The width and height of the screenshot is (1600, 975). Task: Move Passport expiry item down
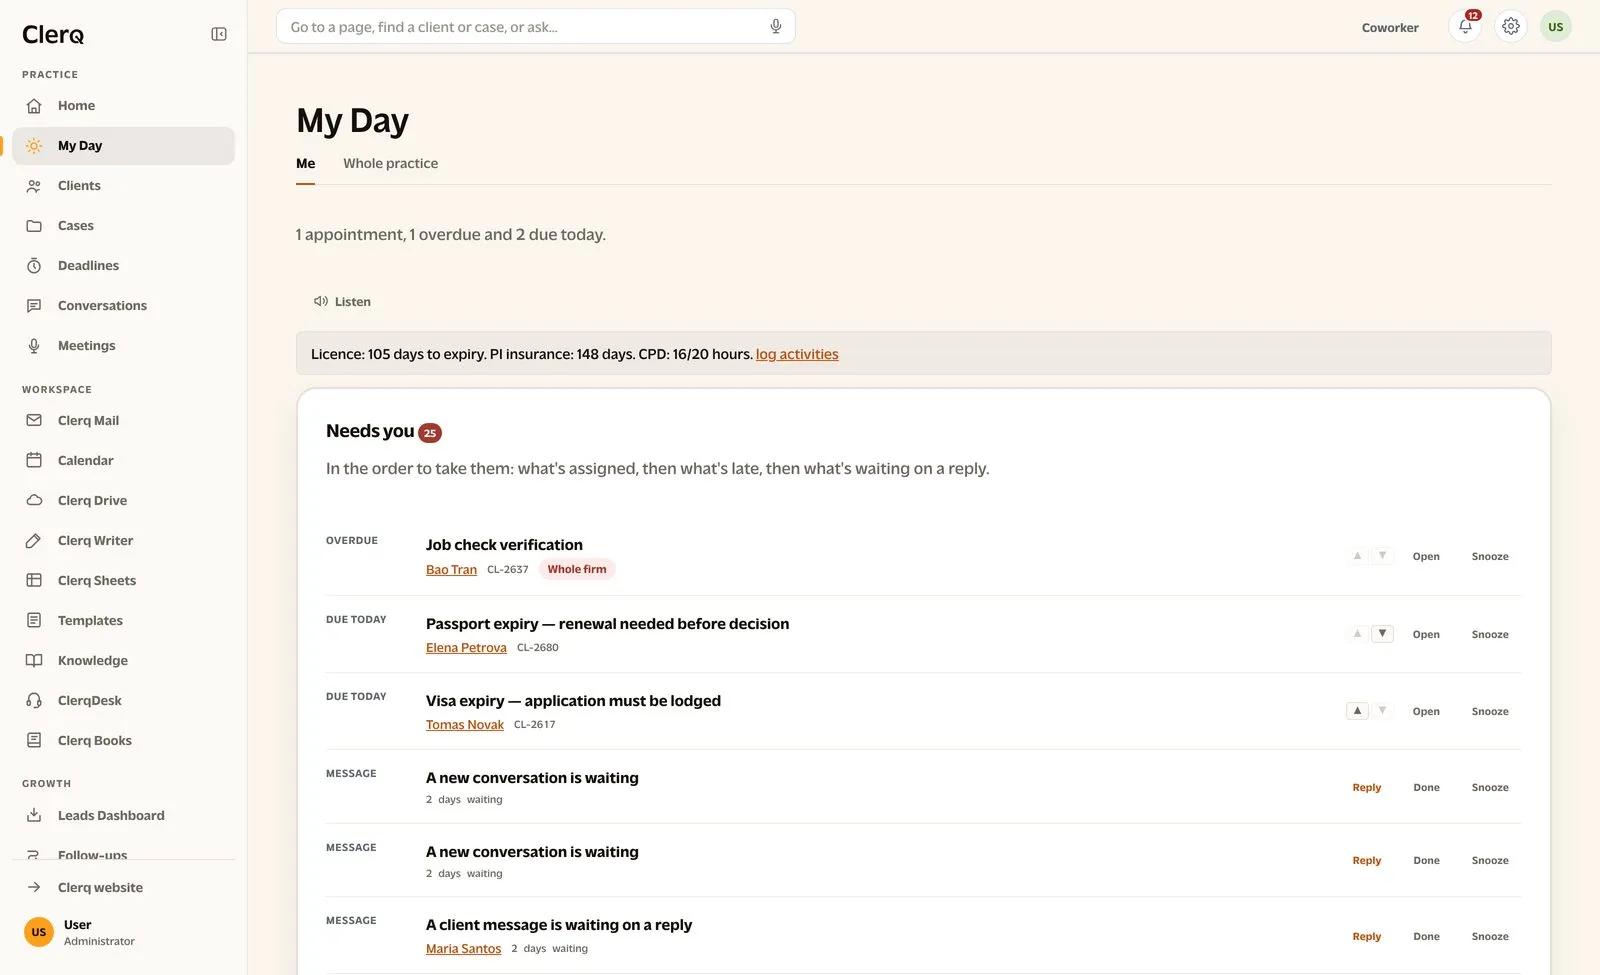click(1382, 634)
